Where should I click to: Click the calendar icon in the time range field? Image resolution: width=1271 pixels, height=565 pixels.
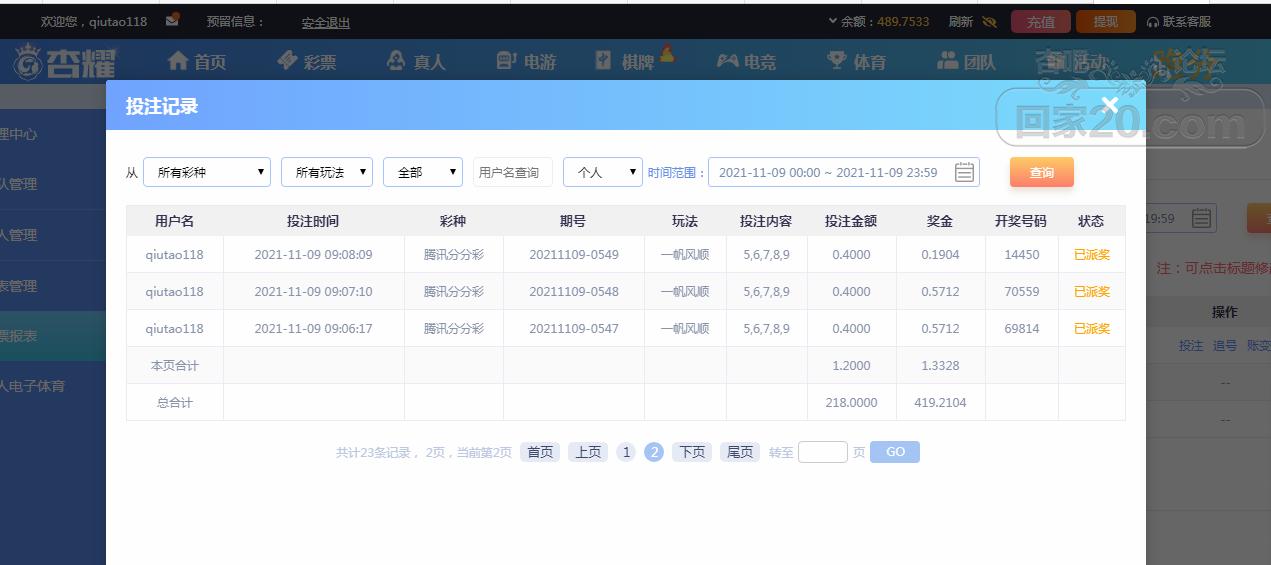(x=964, y=172)
